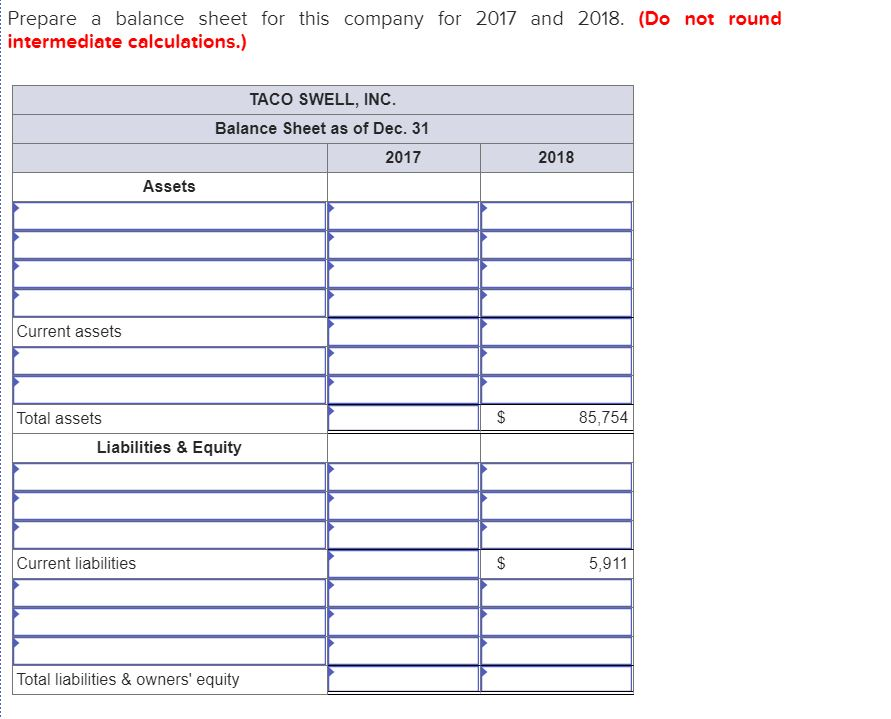Click the "Liabilities & Equity" section heading
The image size is (891, 719).
click(x=169, y=447)
